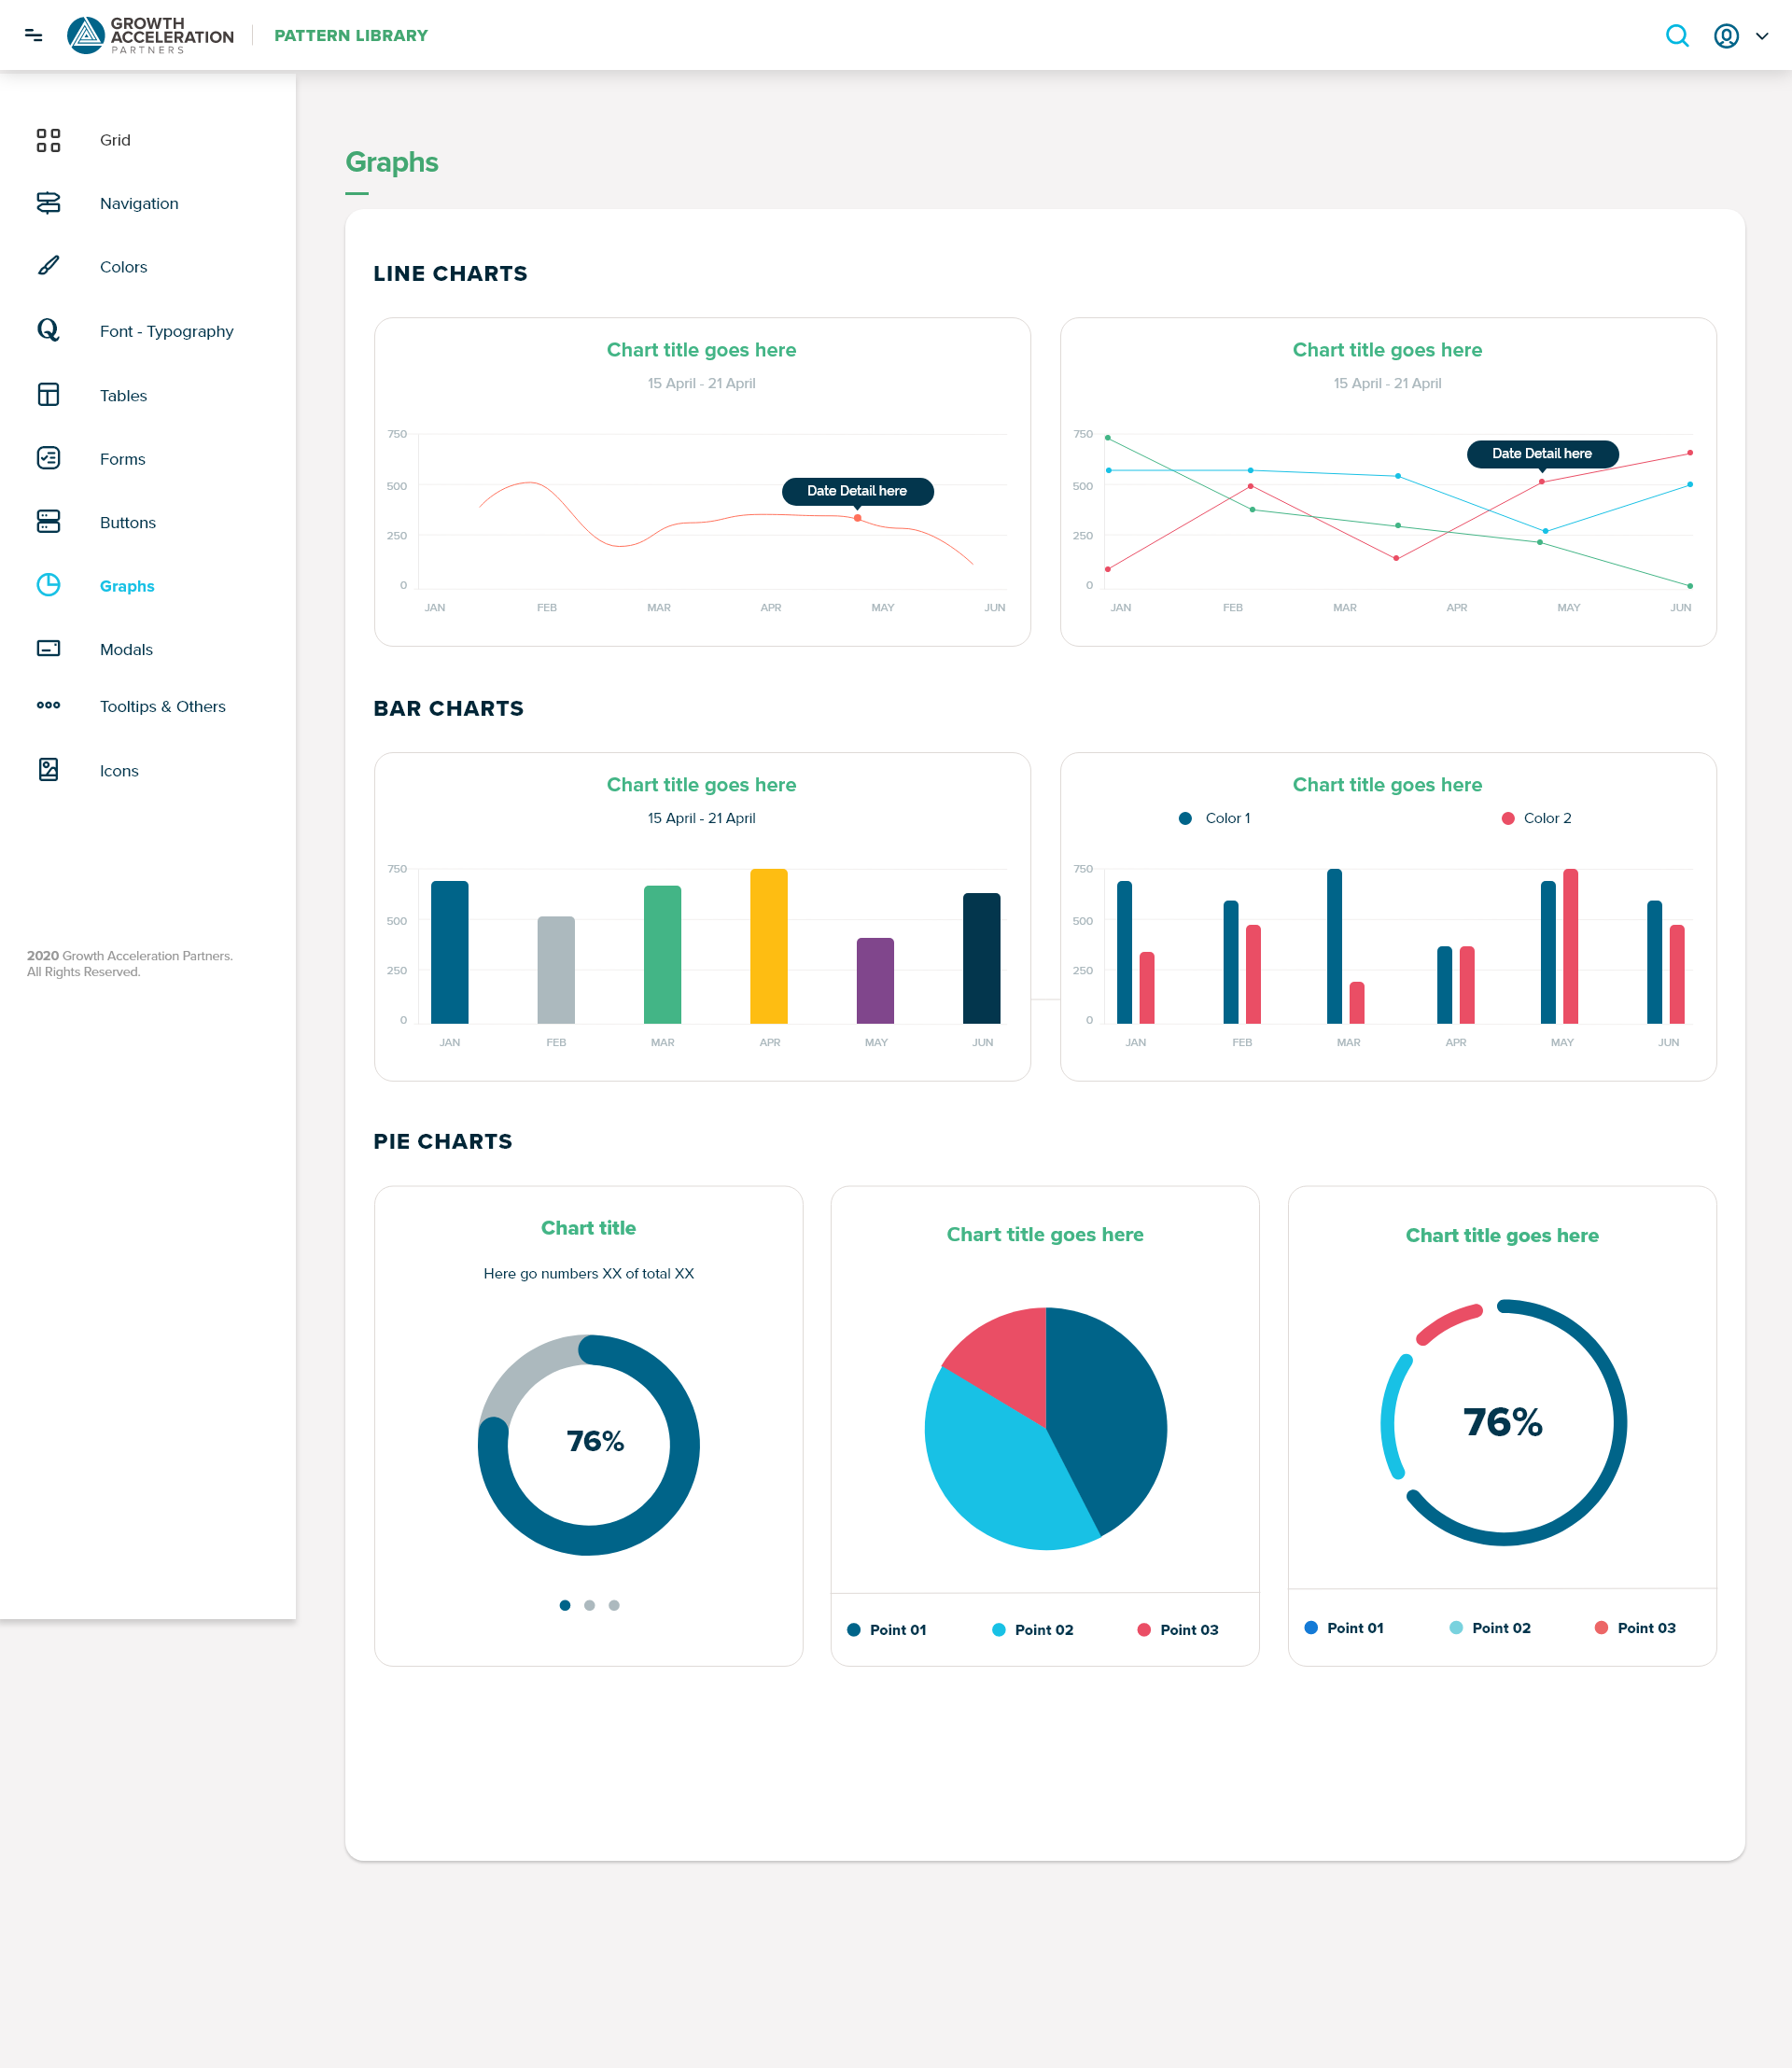Click the Tables layout icon
The image size is (1792, 2068).
(48, 395)
